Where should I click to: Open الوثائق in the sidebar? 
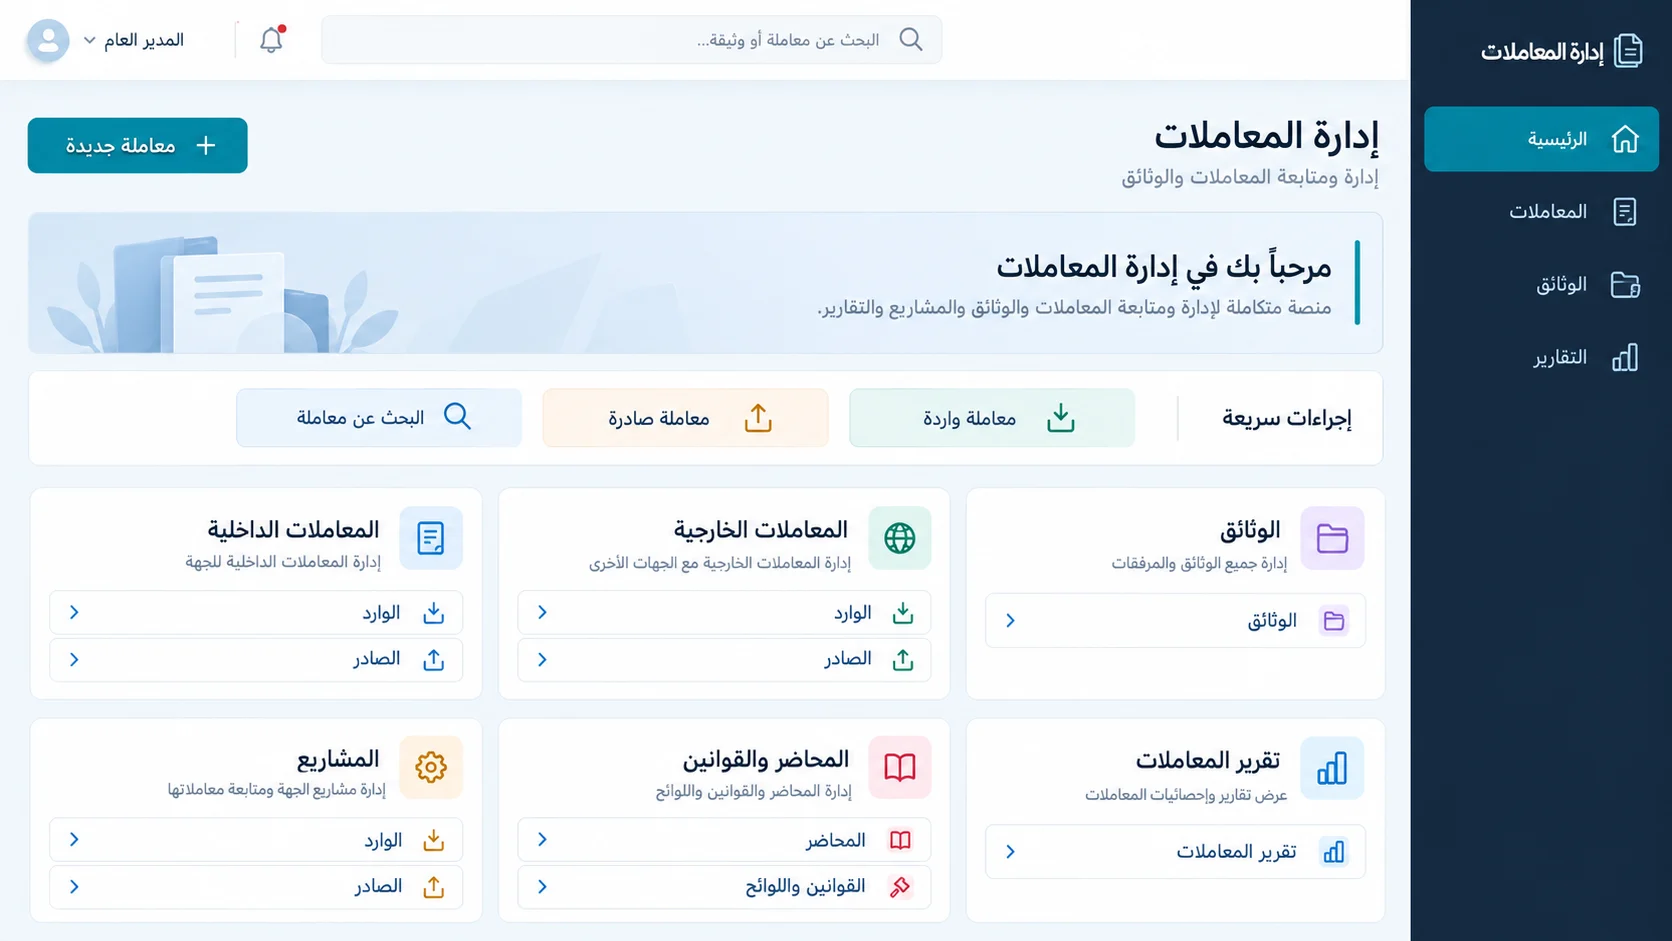point(1541,285)
